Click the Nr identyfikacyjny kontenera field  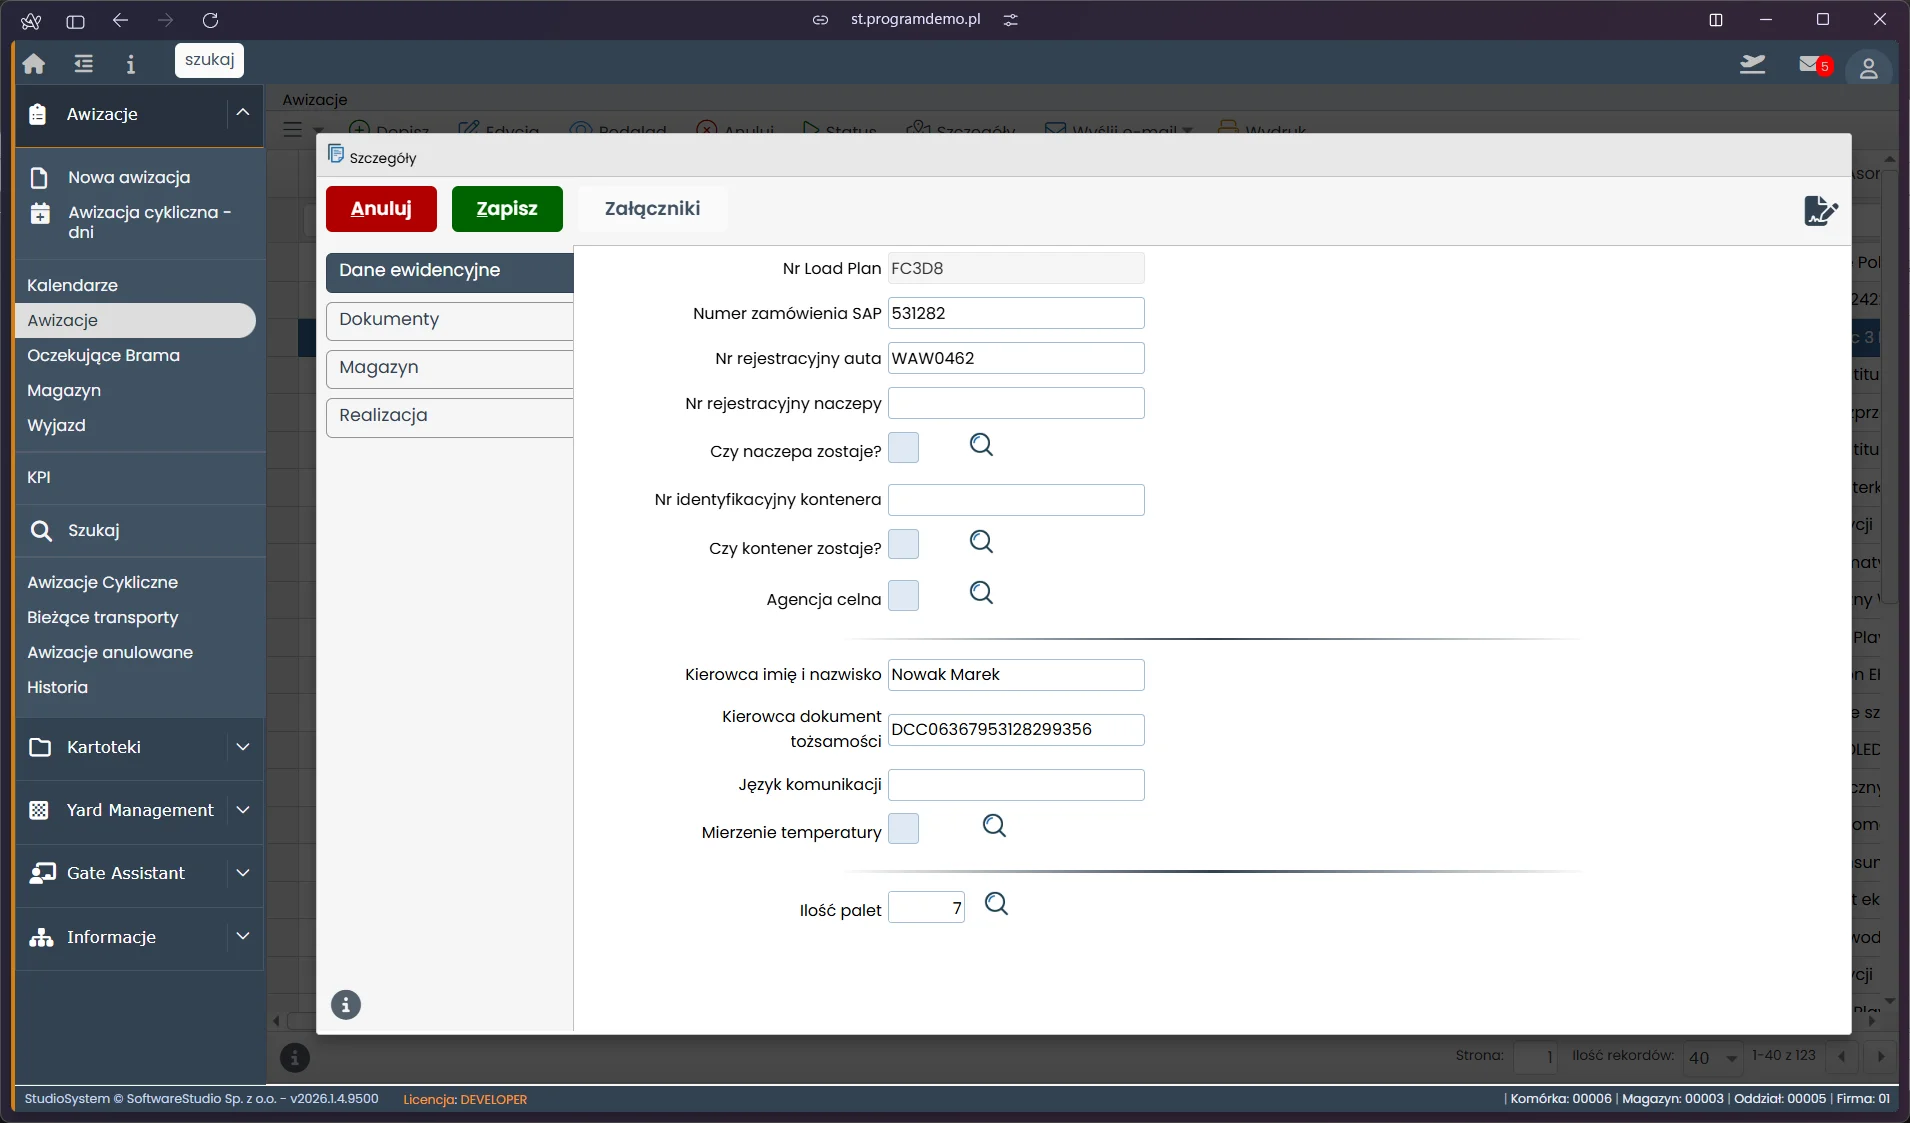pos(1016,500)
